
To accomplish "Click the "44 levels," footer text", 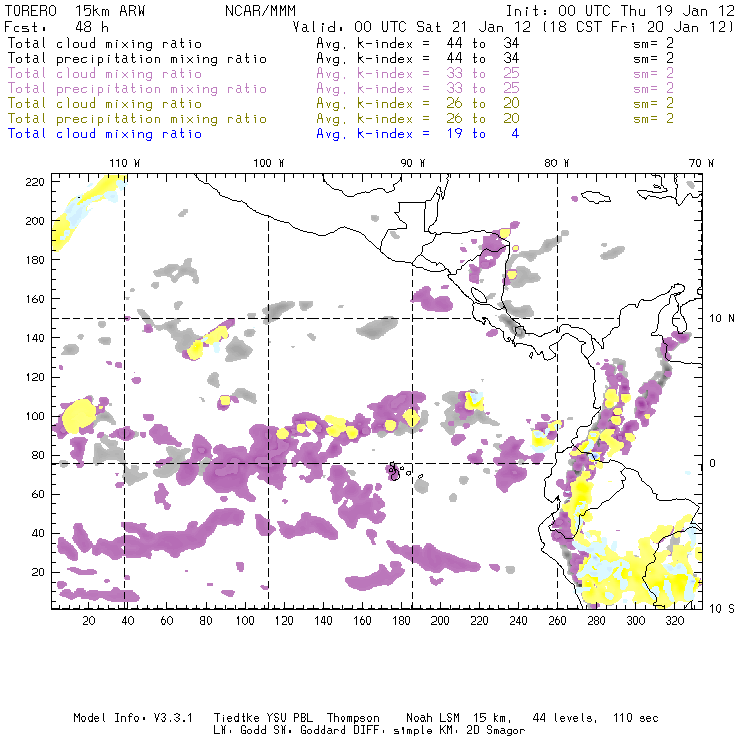I will (x=565, y=718).
